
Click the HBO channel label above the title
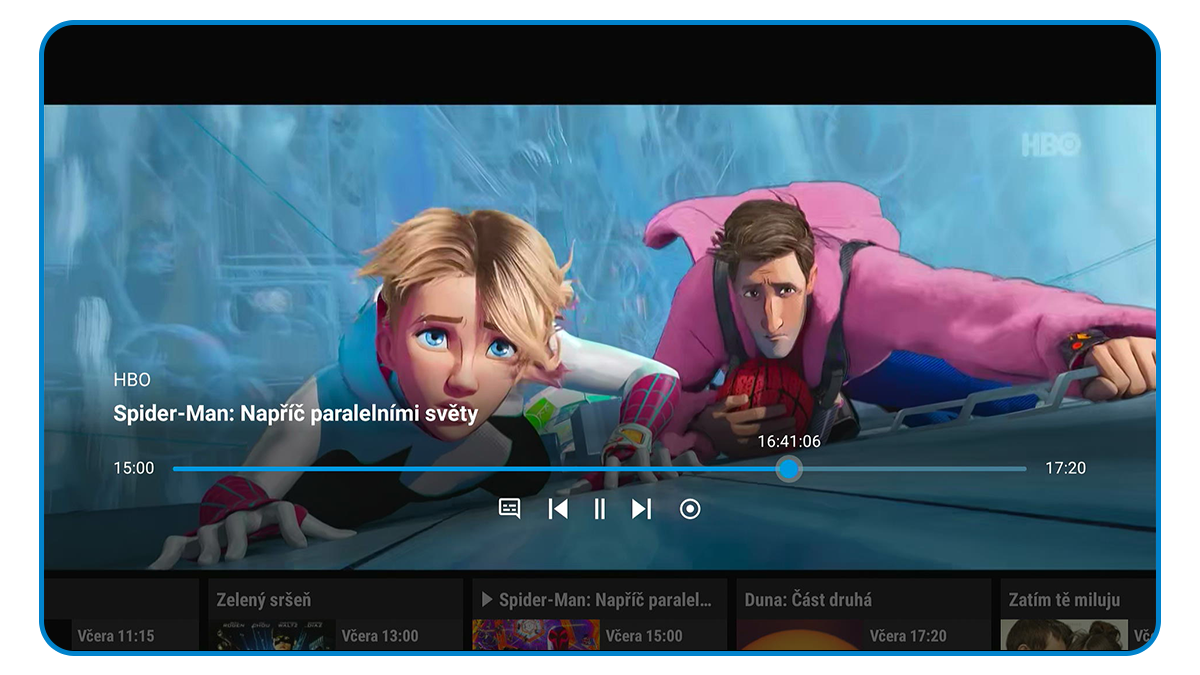(x=132, y=380)
